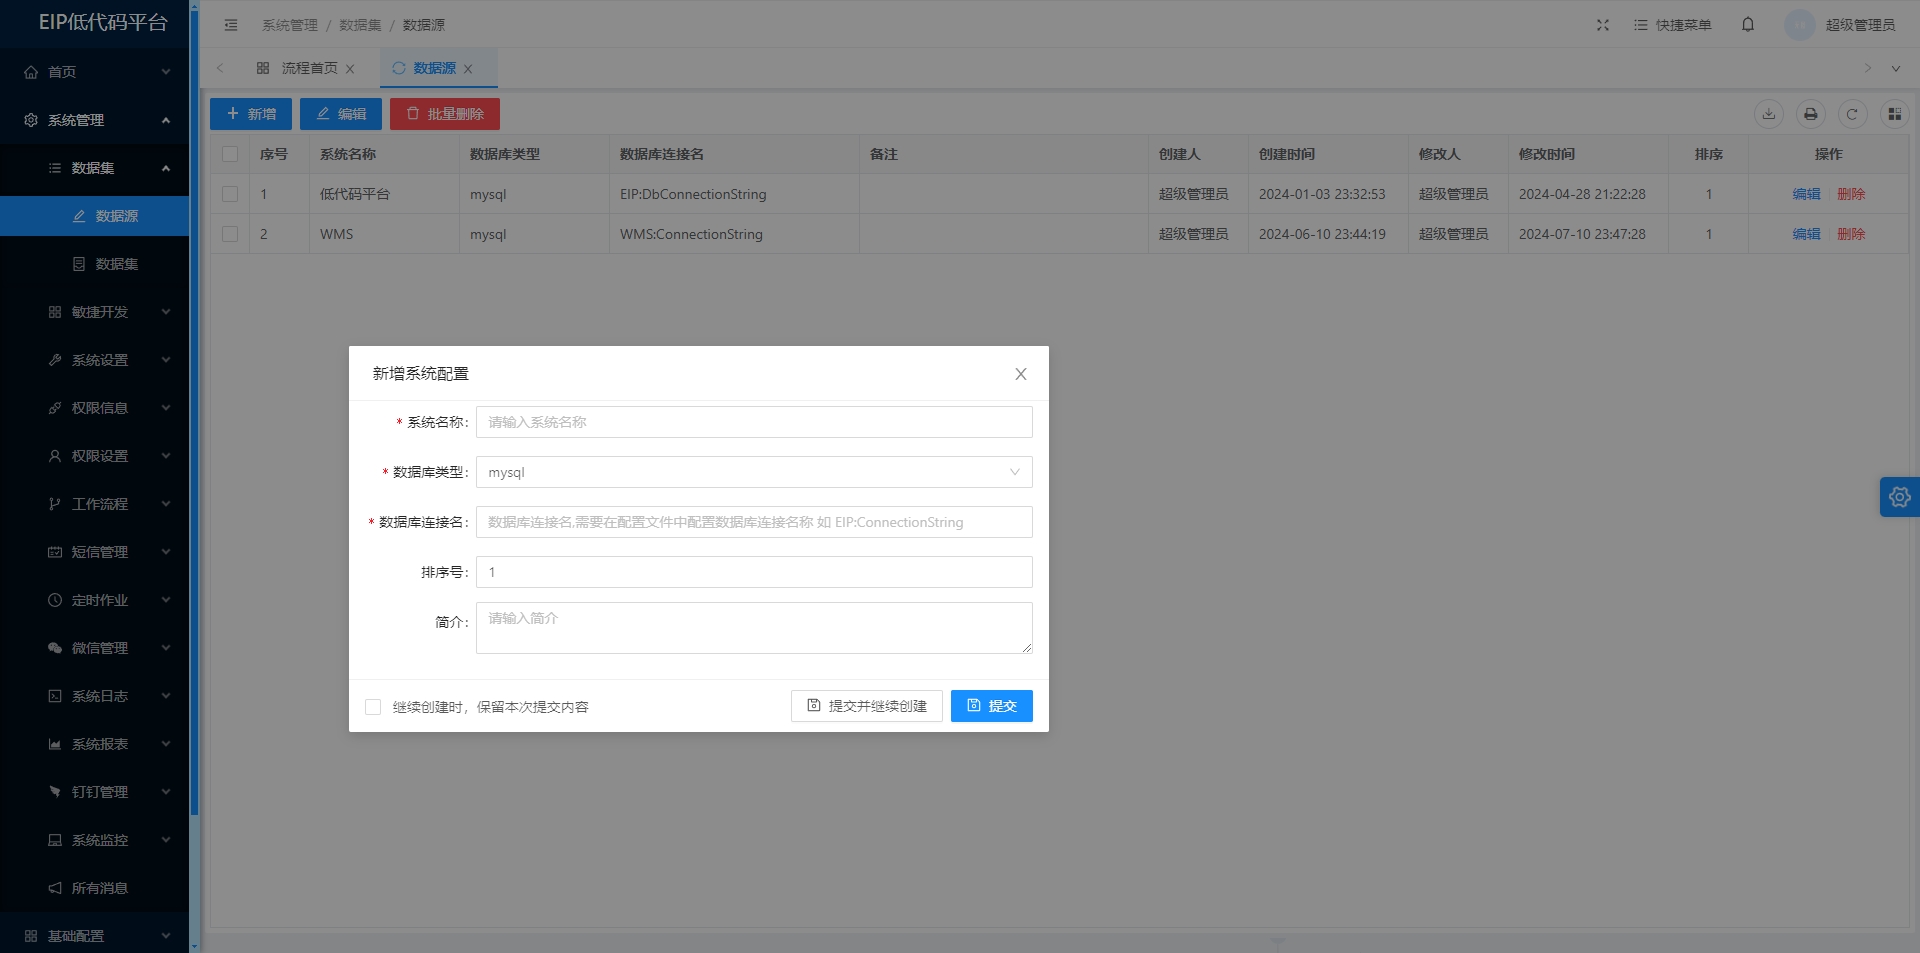This screenshot has width=1920, height=953.
Task: Expand 微信管理 sidebar menu
Action: 95,648
